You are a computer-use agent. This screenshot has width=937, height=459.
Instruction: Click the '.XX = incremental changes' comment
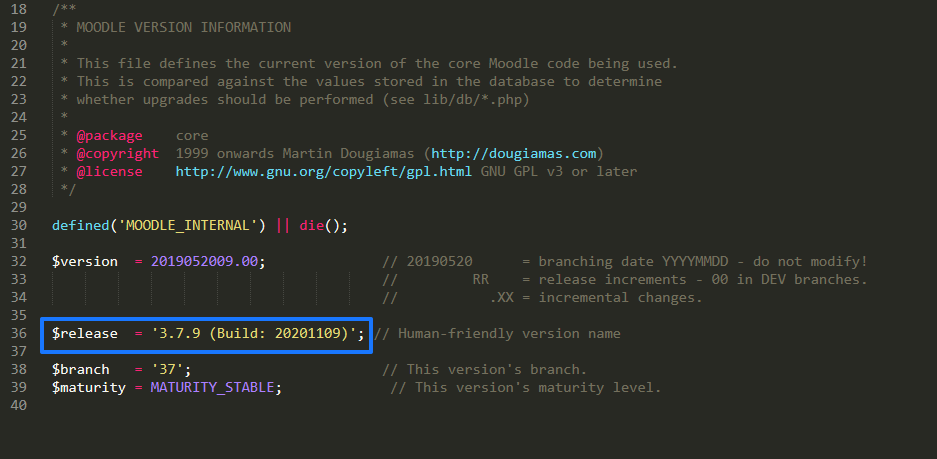596,298
